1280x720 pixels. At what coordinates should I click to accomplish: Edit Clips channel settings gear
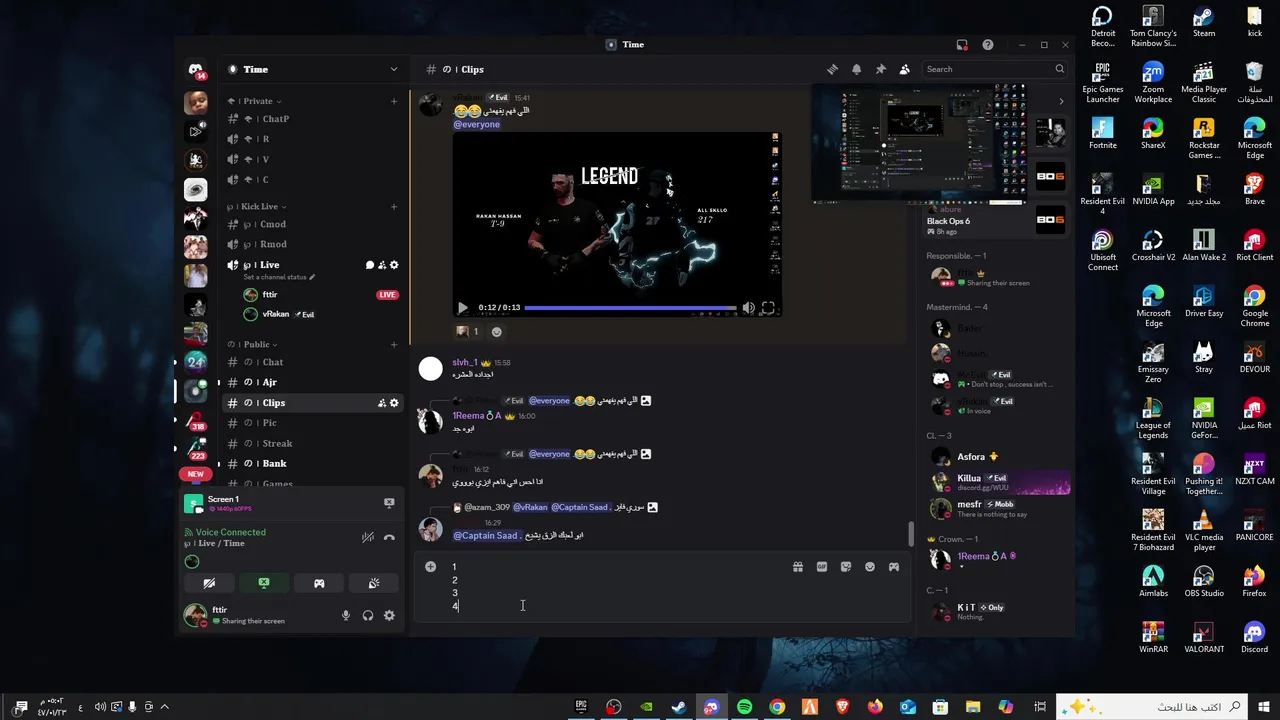(x=394, y=403)
